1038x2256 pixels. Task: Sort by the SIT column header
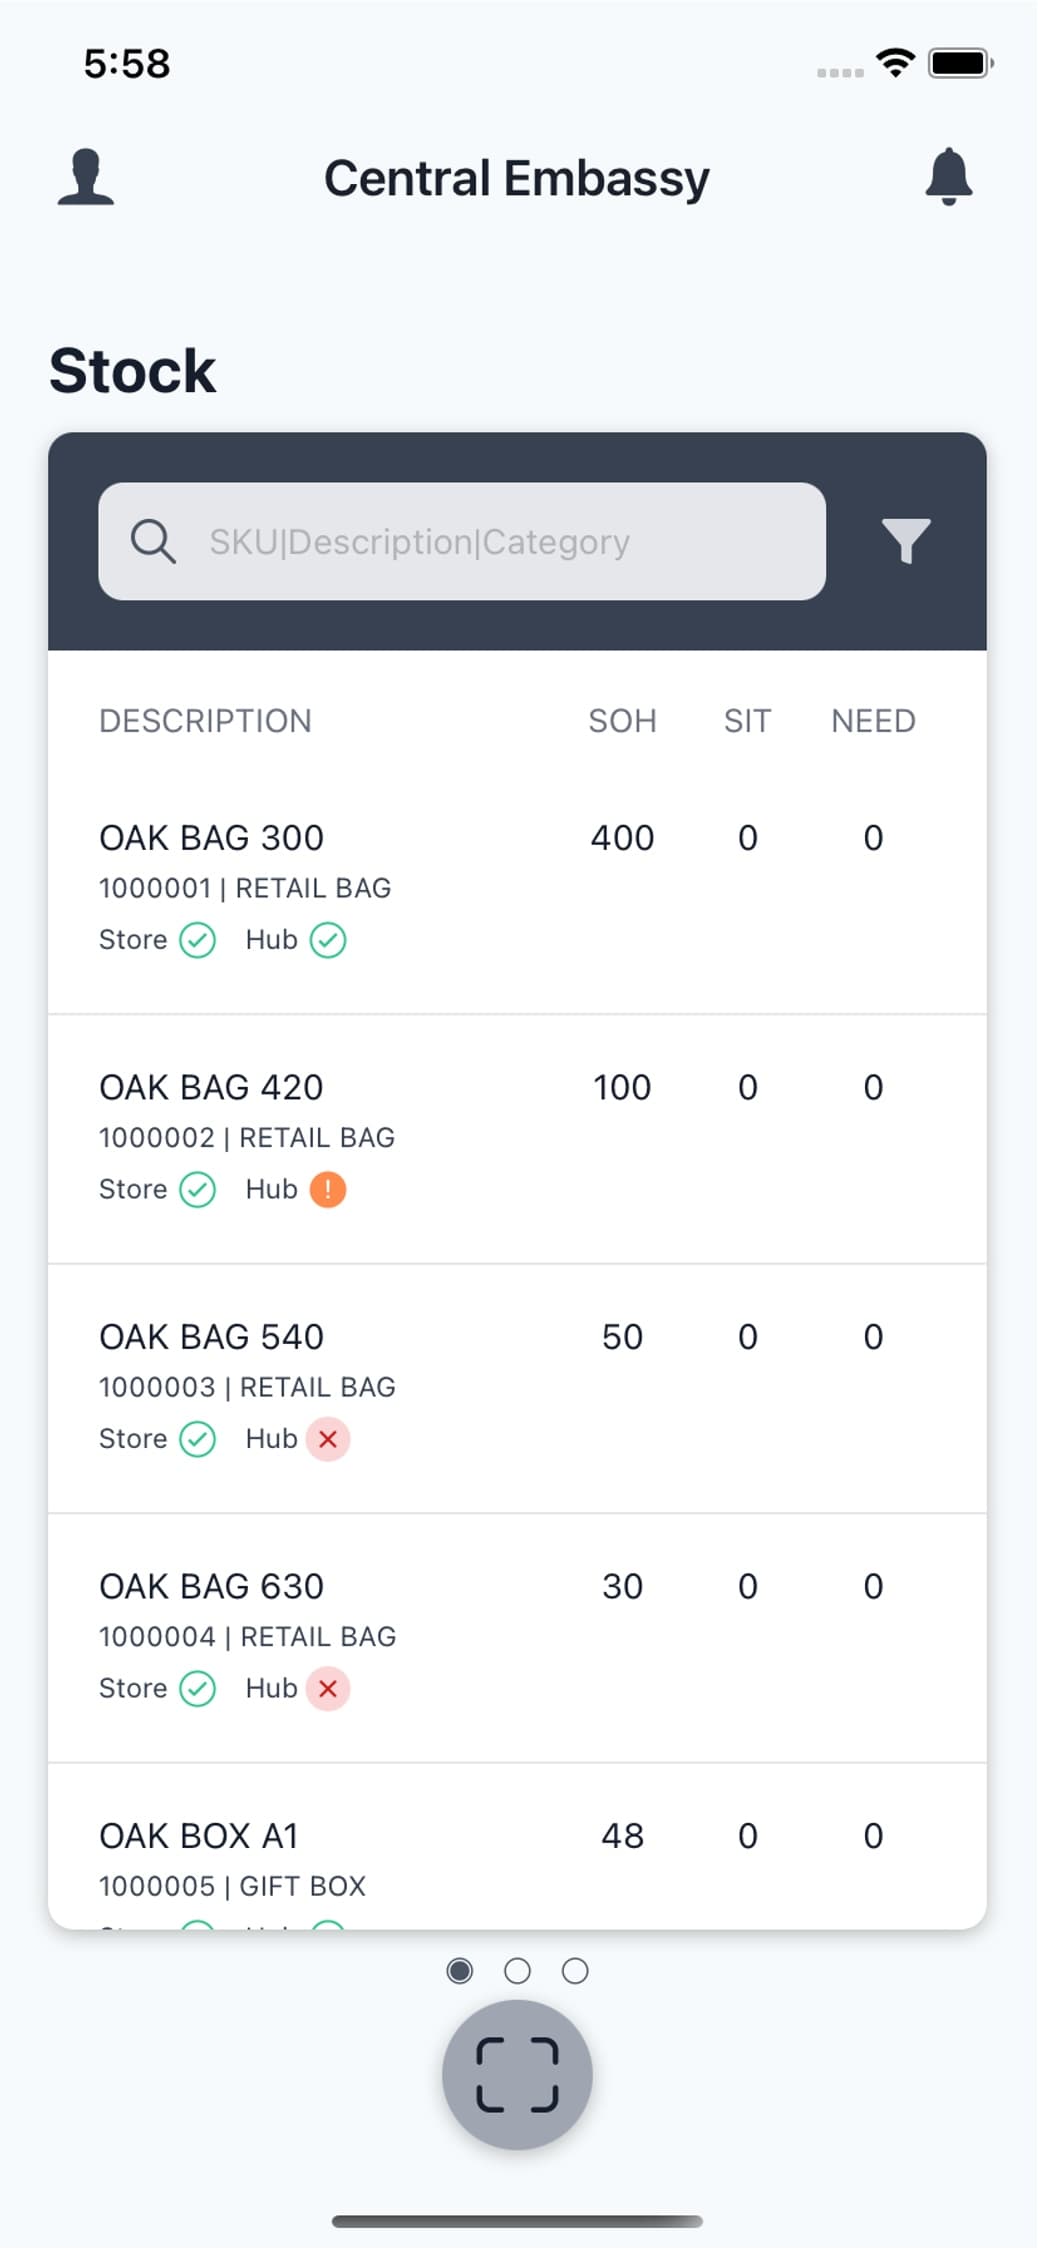(x=747, y=721)
